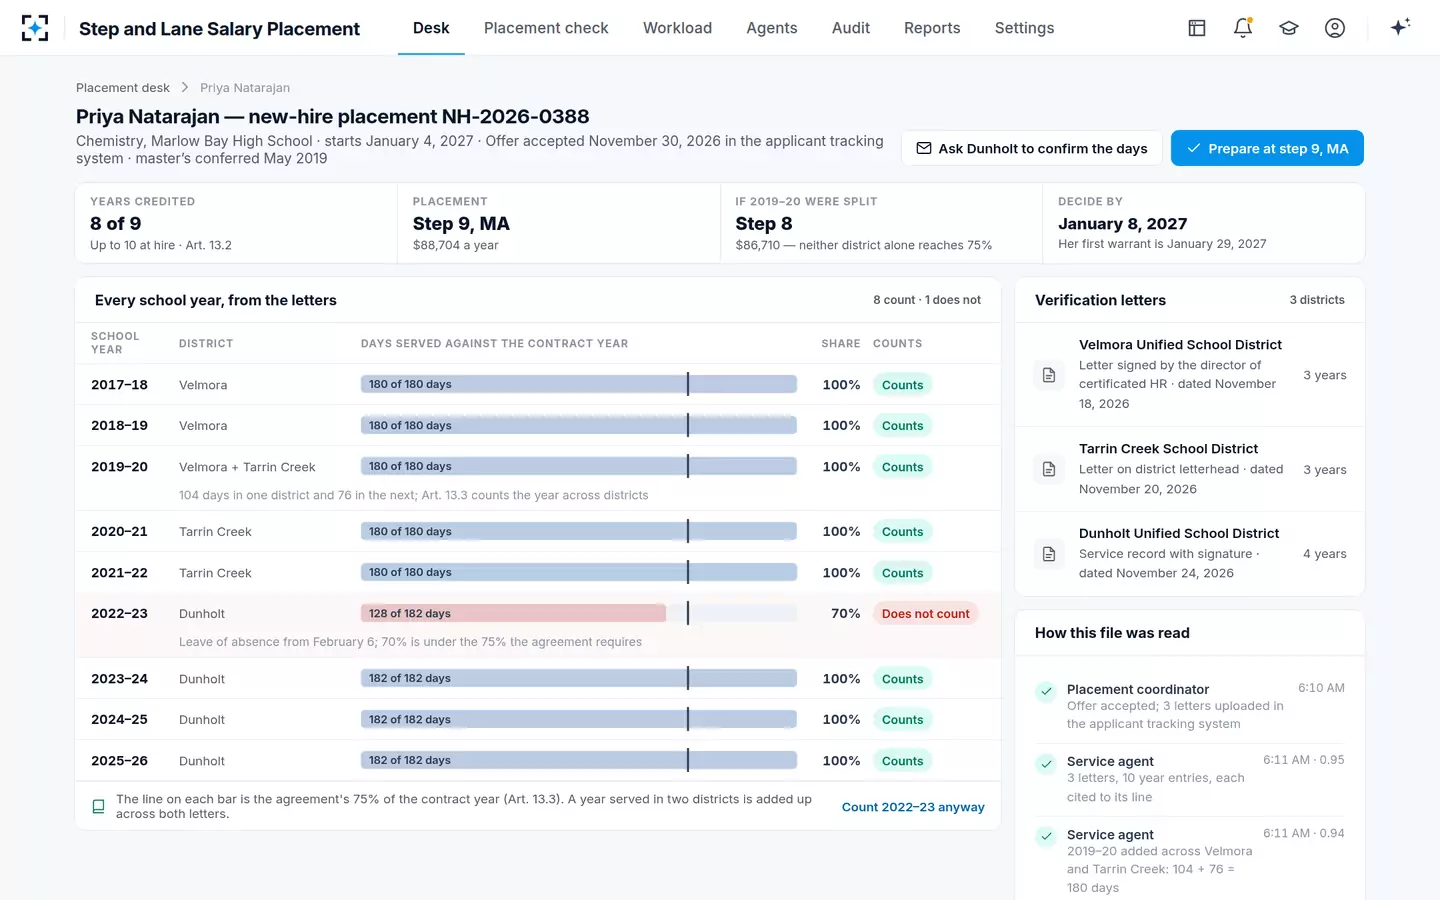Click the Does not count badge for 2022–23
This screenshot has height=900, width=1440.
tap(926, 614)
